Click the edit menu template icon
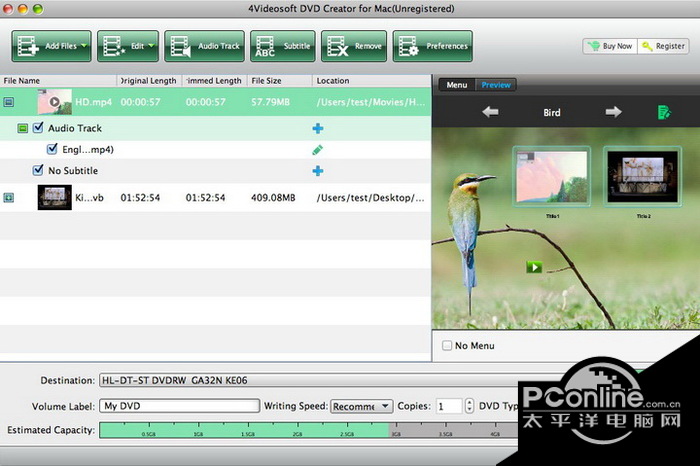This screenshot has width=700, height=466. (x=664, y=112)
